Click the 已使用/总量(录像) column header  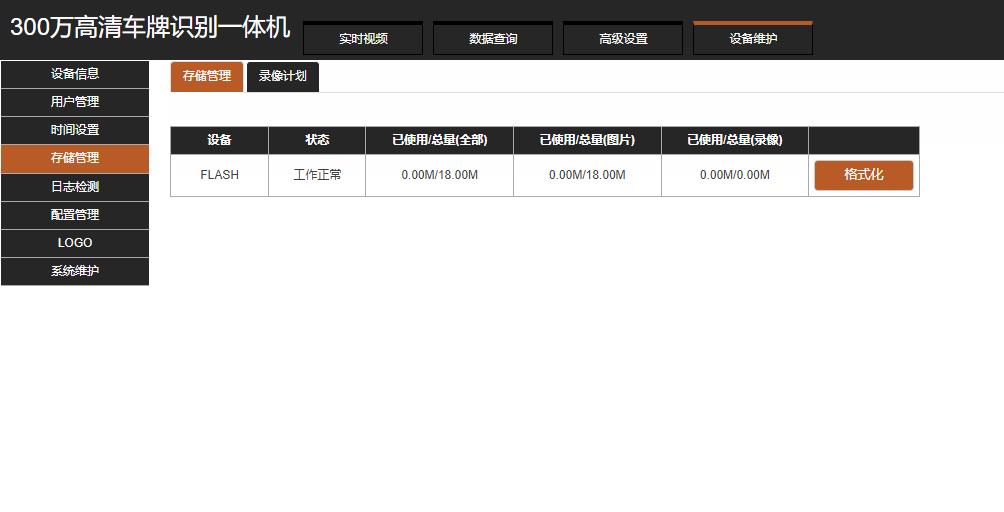click(735, 140)
